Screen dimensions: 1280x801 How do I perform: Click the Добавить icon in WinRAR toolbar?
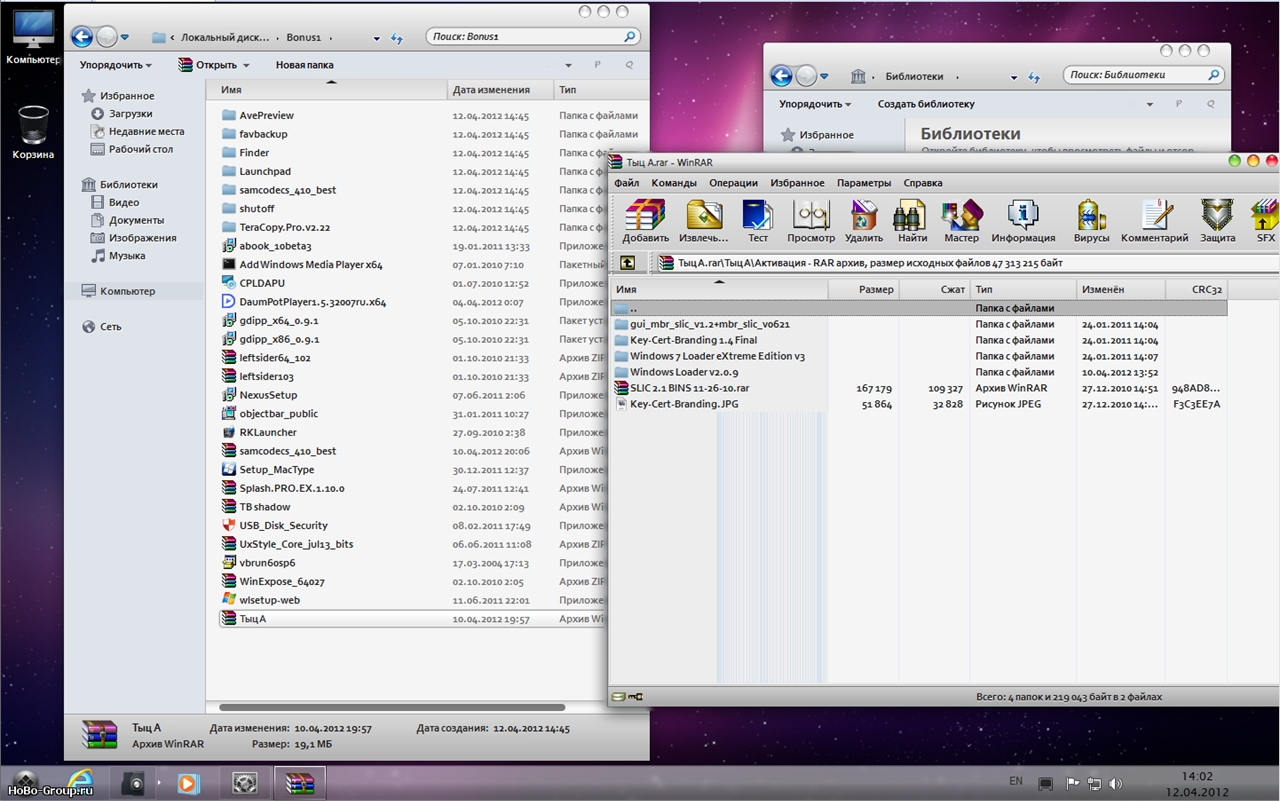pos(645,220)
